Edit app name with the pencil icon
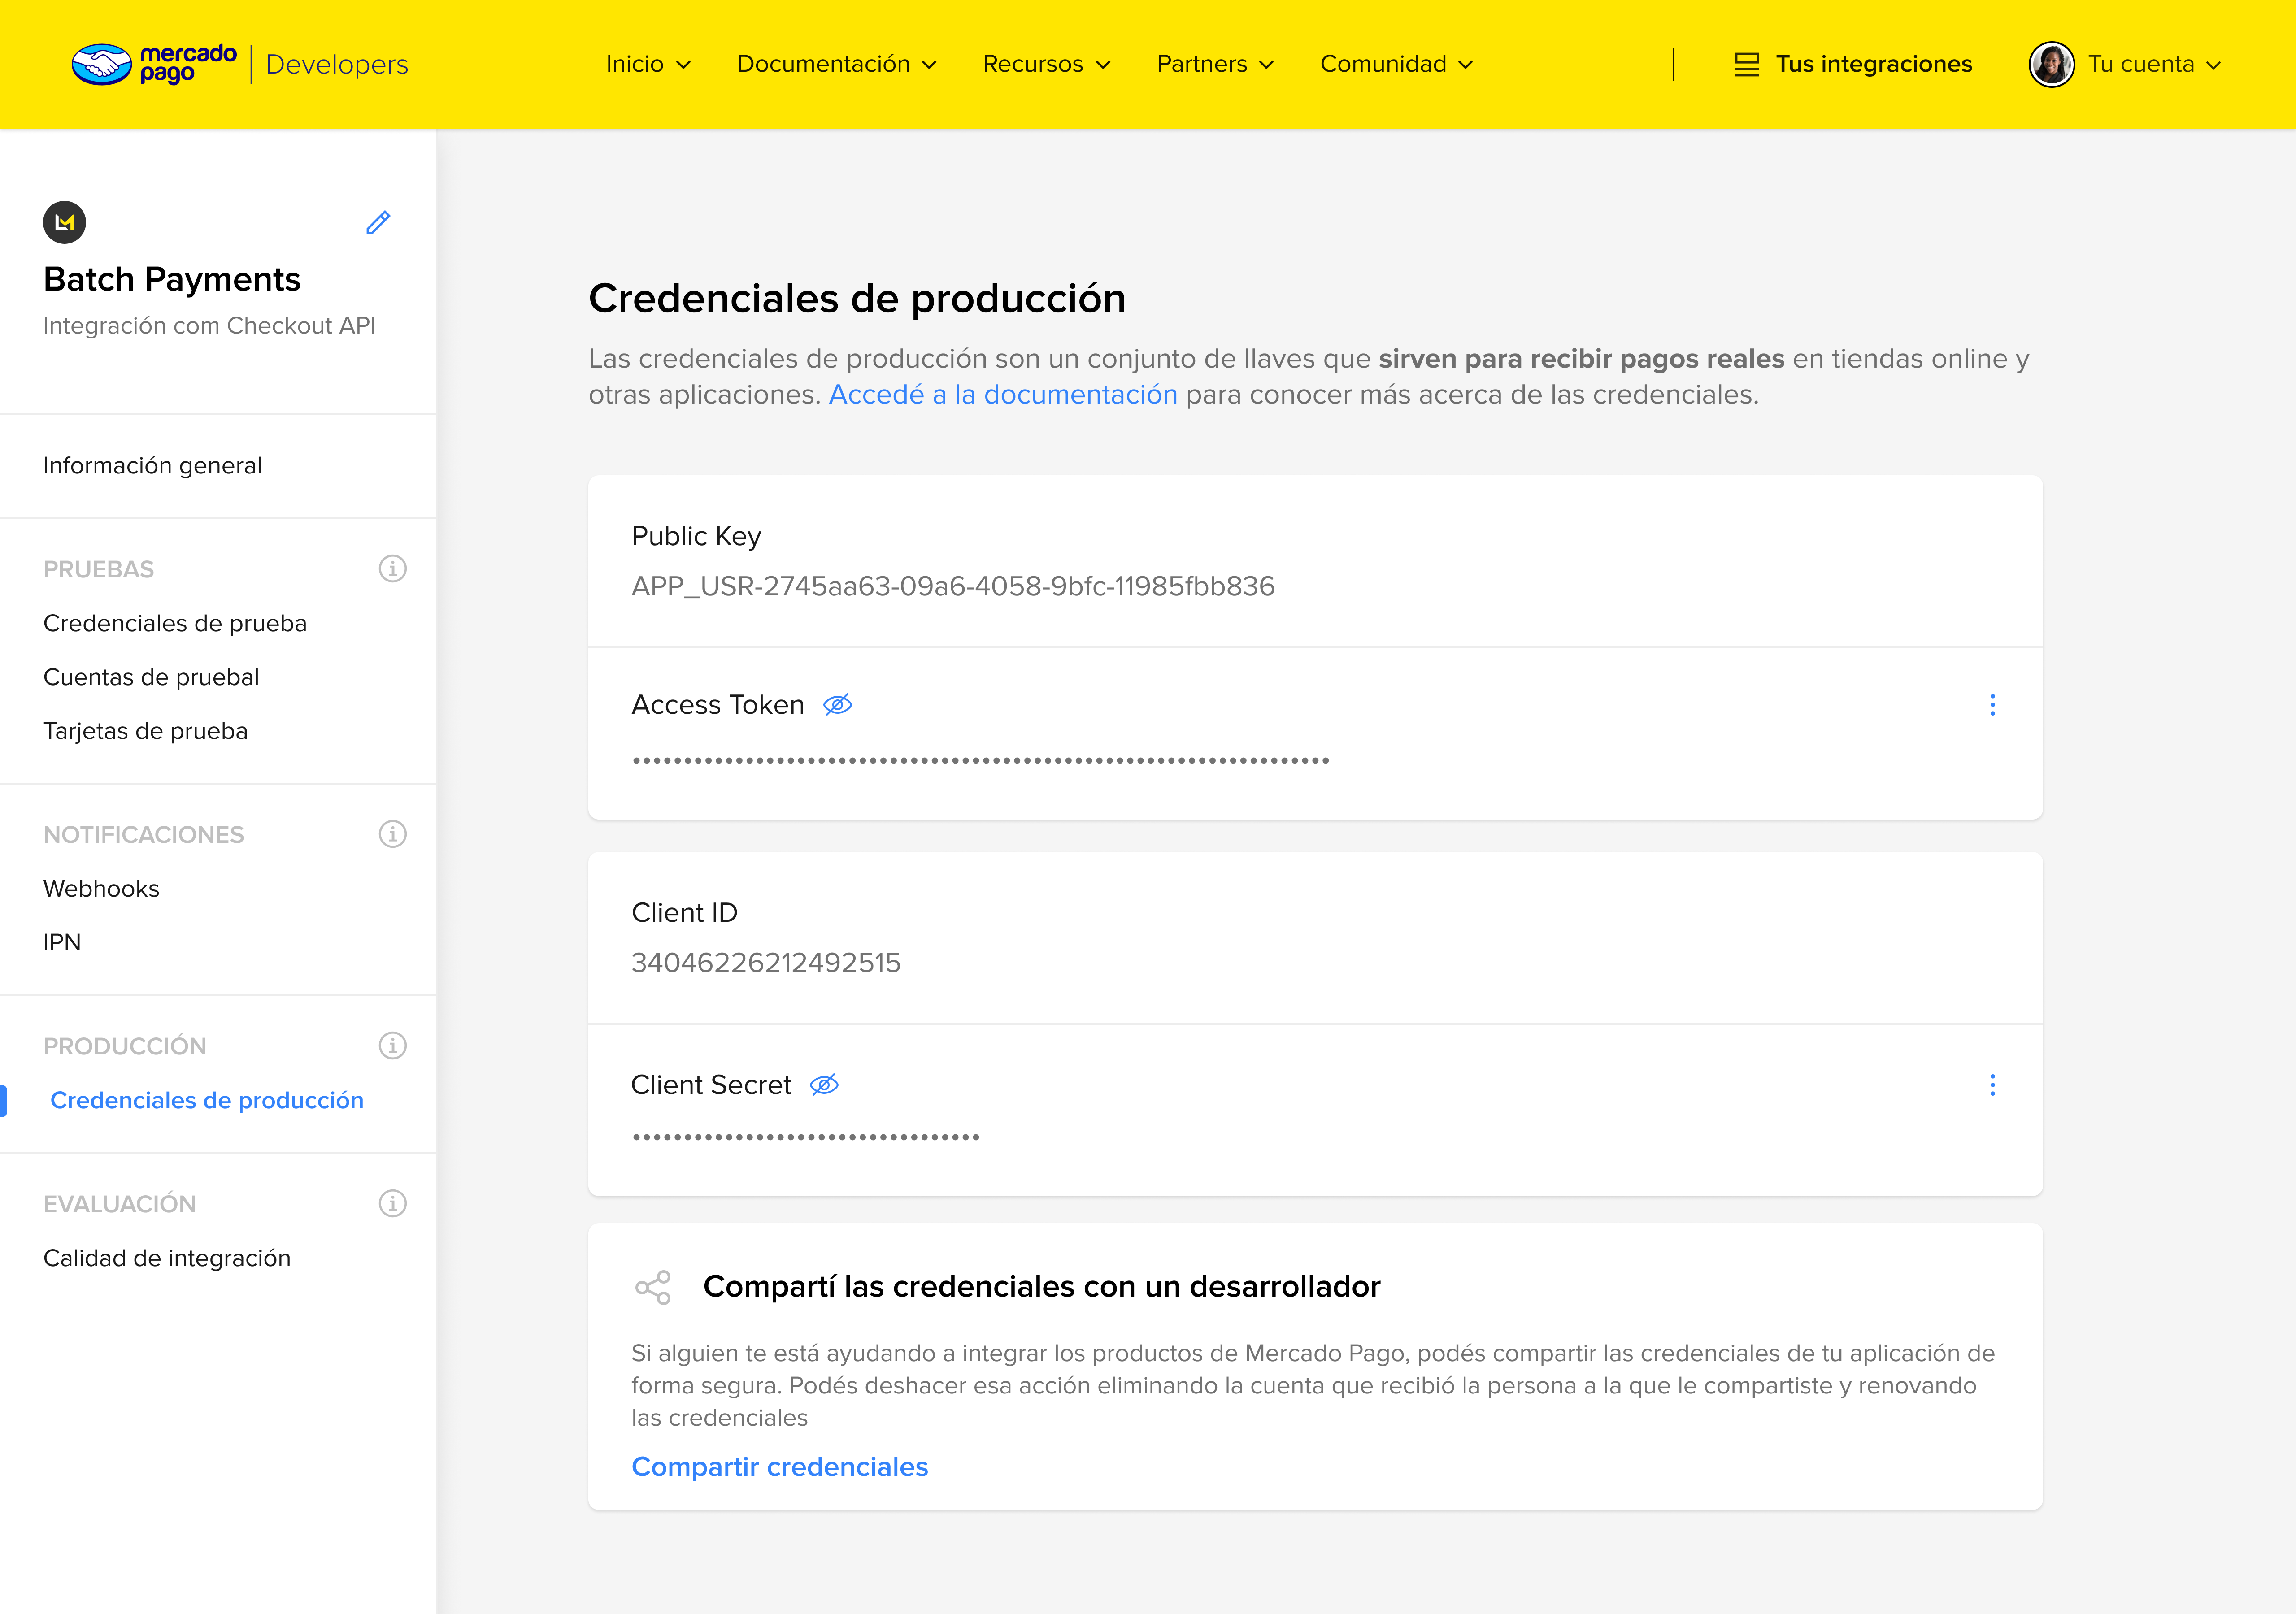Image resolution: width=2296 pixels, height=1614 pixels. 378,222
